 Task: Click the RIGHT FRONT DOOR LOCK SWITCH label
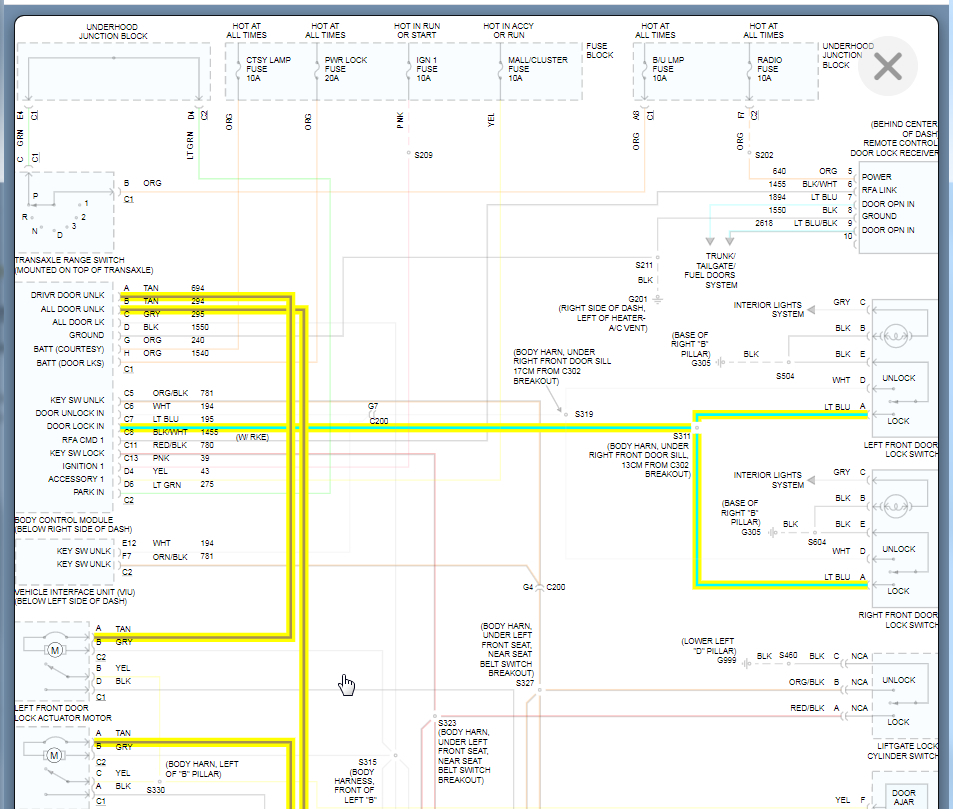point(898,620)
